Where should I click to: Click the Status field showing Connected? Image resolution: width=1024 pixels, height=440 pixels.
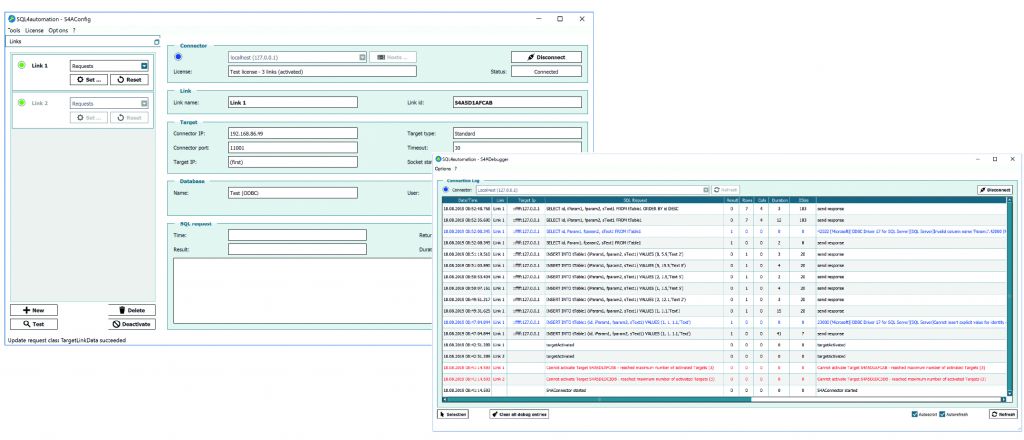(546, 72)
